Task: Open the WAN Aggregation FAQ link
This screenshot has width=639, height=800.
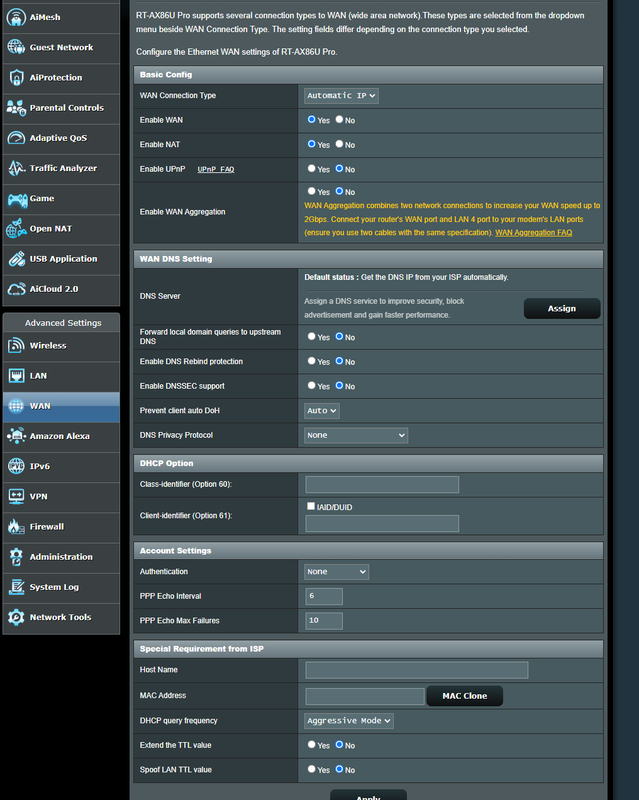Action: coord(533,233)
